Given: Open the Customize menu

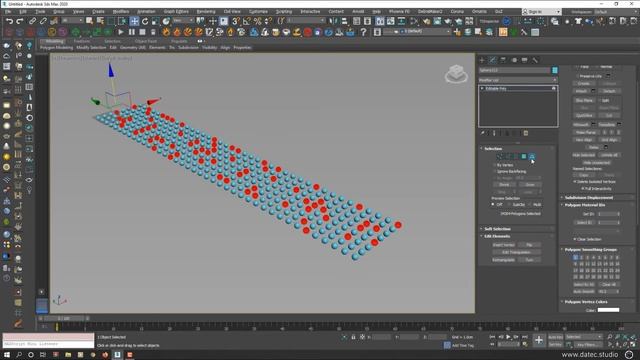Looking at the screenshot, I should (258, 12).
